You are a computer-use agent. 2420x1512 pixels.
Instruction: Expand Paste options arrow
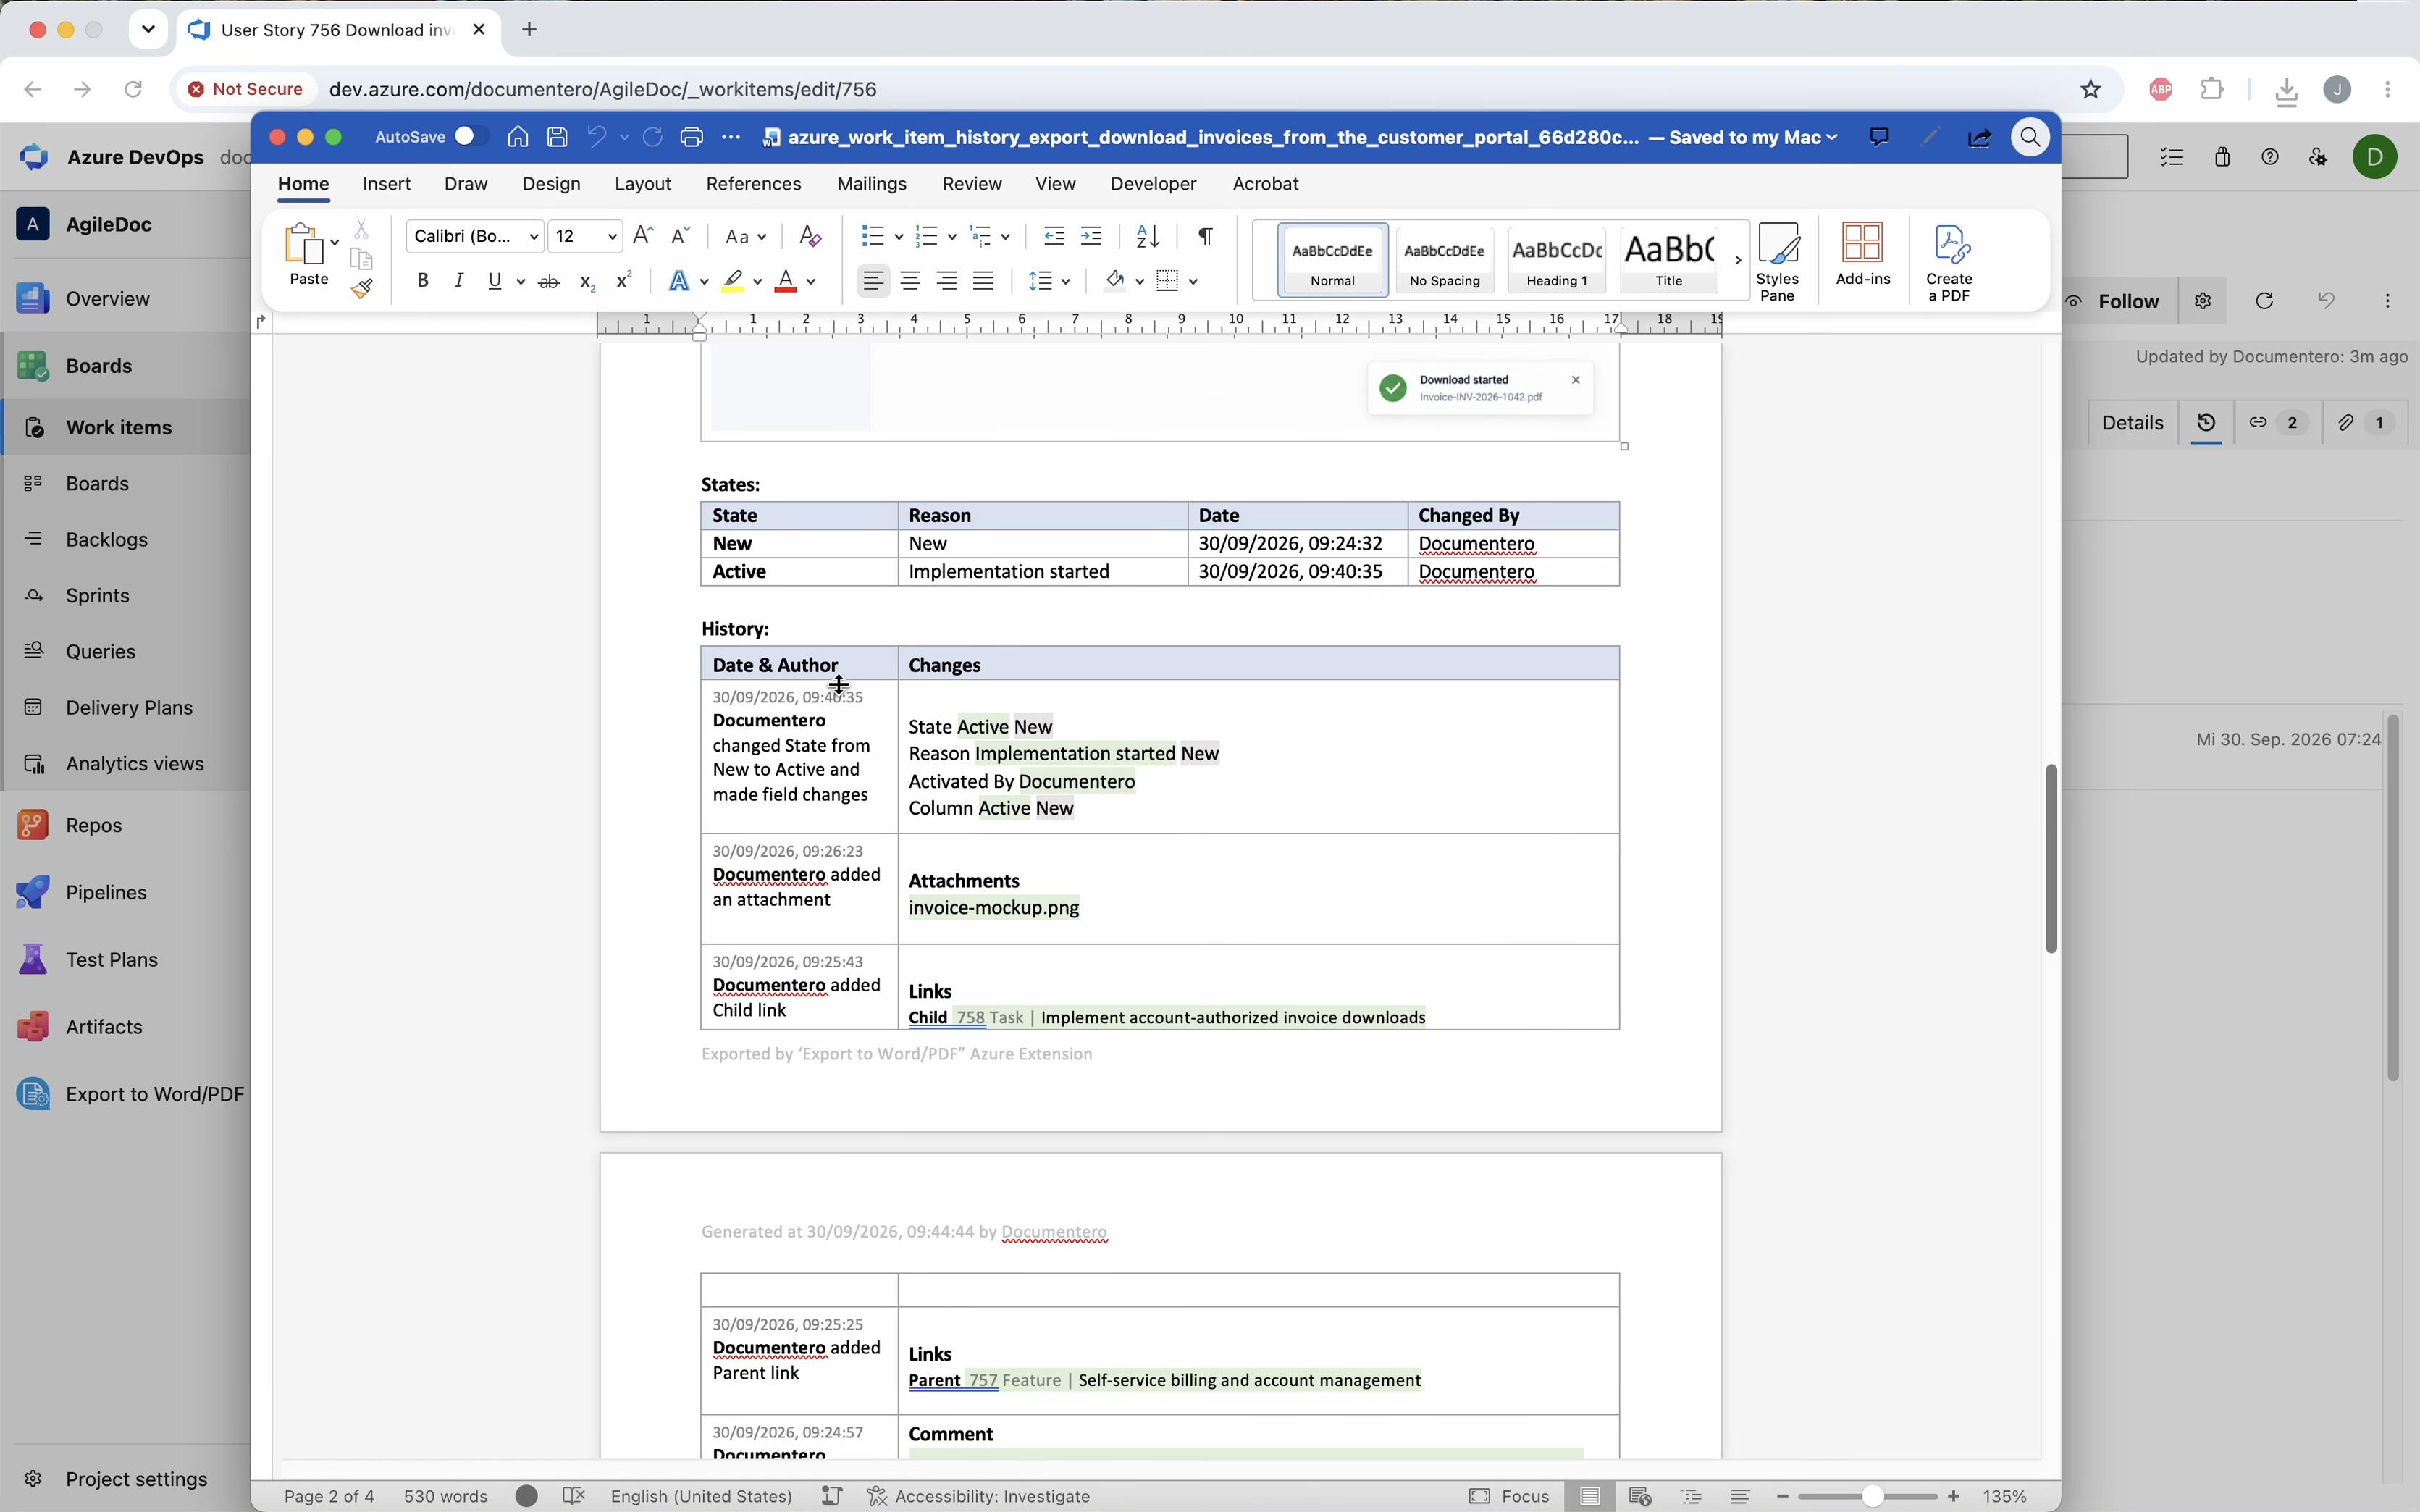point(334,242)
